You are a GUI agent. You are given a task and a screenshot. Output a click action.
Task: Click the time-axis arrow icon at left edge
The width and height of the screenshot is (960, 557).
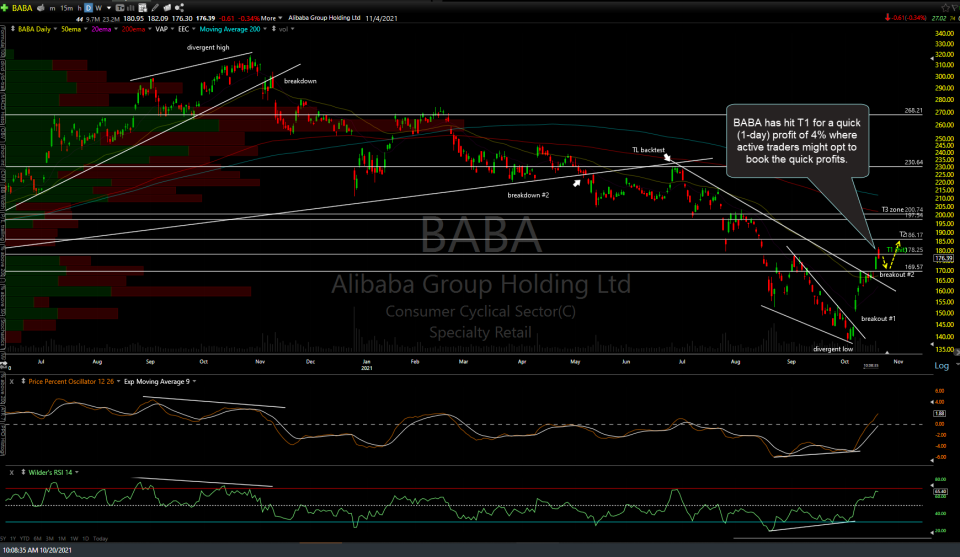pyautogui.click(x=3, y=365)
